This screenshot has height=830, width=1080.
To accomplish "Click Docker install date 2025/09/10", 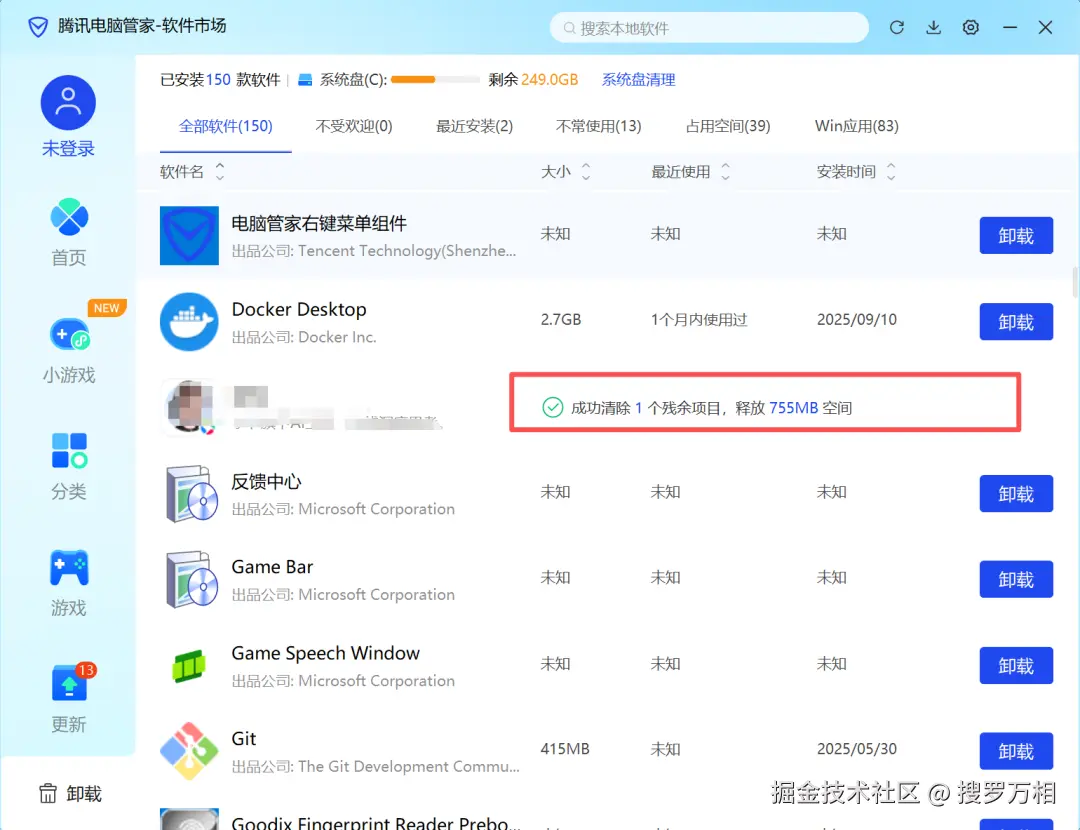I will (856, 320).
